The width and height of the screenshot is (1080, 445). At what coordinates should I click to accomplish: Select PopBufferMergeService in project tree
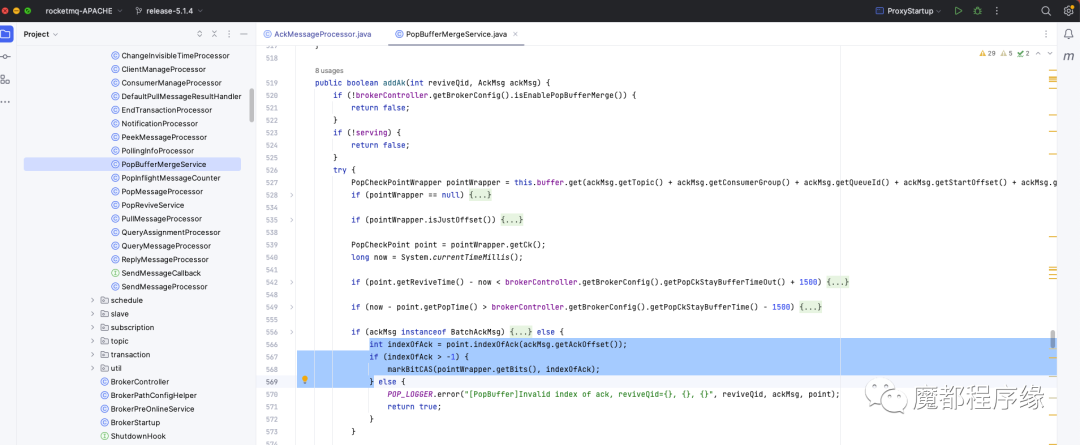pos(132,164)
